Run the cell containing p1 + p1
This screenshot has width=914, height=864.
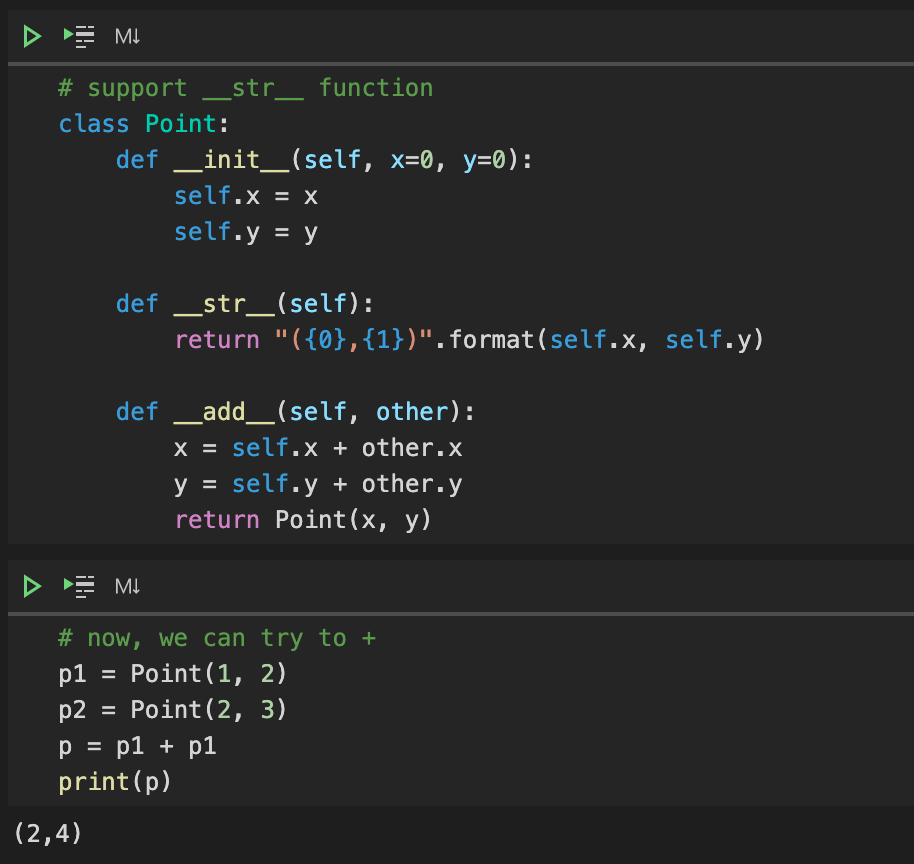[x=30, y=586]
